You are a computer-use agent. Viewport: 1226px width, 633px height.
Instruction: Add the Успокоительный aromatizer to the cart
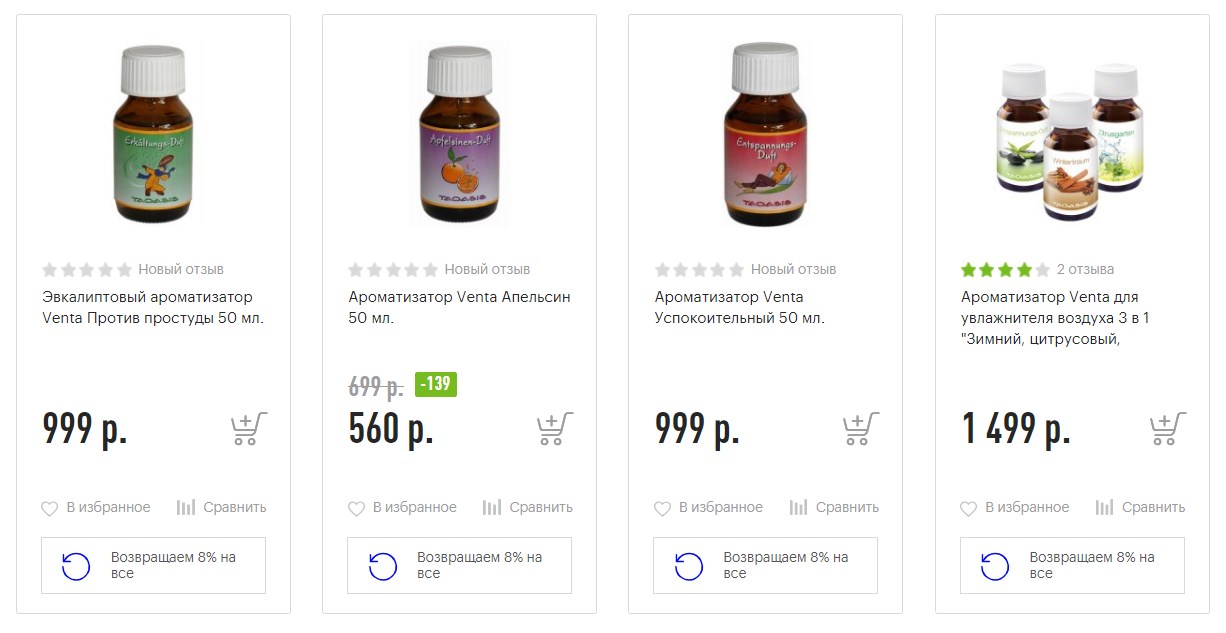(x=862, y=429)
